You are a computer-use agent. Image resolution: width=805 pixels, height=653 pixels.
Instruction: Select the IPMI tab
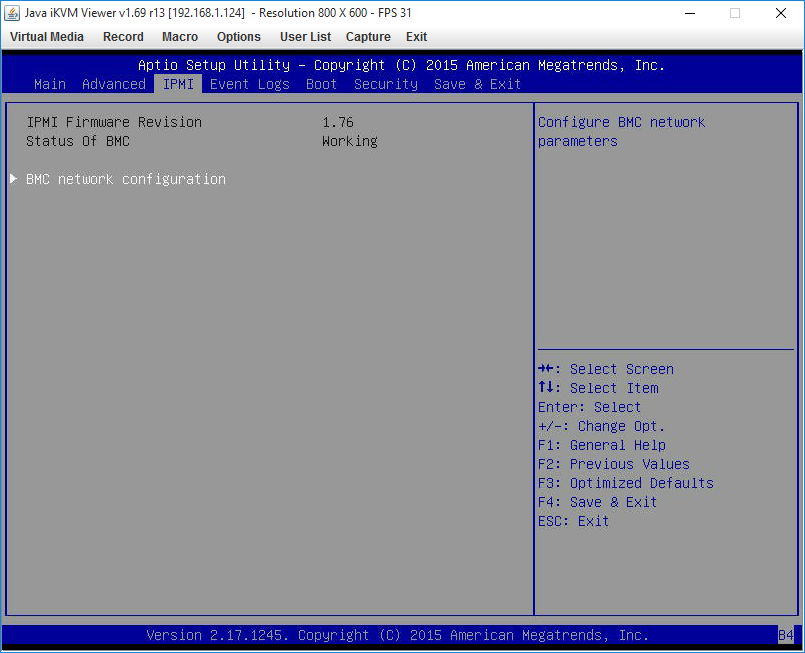click(178, 84)
